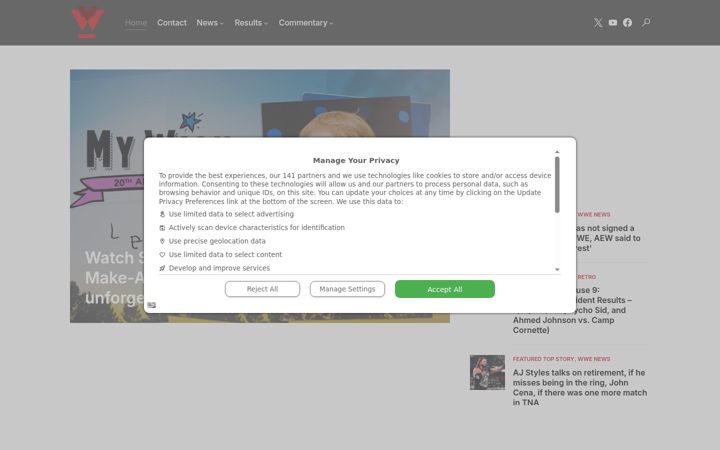Go to the Home menu item
The width and height of the screenshot is (720, 450).
point(136,22)
